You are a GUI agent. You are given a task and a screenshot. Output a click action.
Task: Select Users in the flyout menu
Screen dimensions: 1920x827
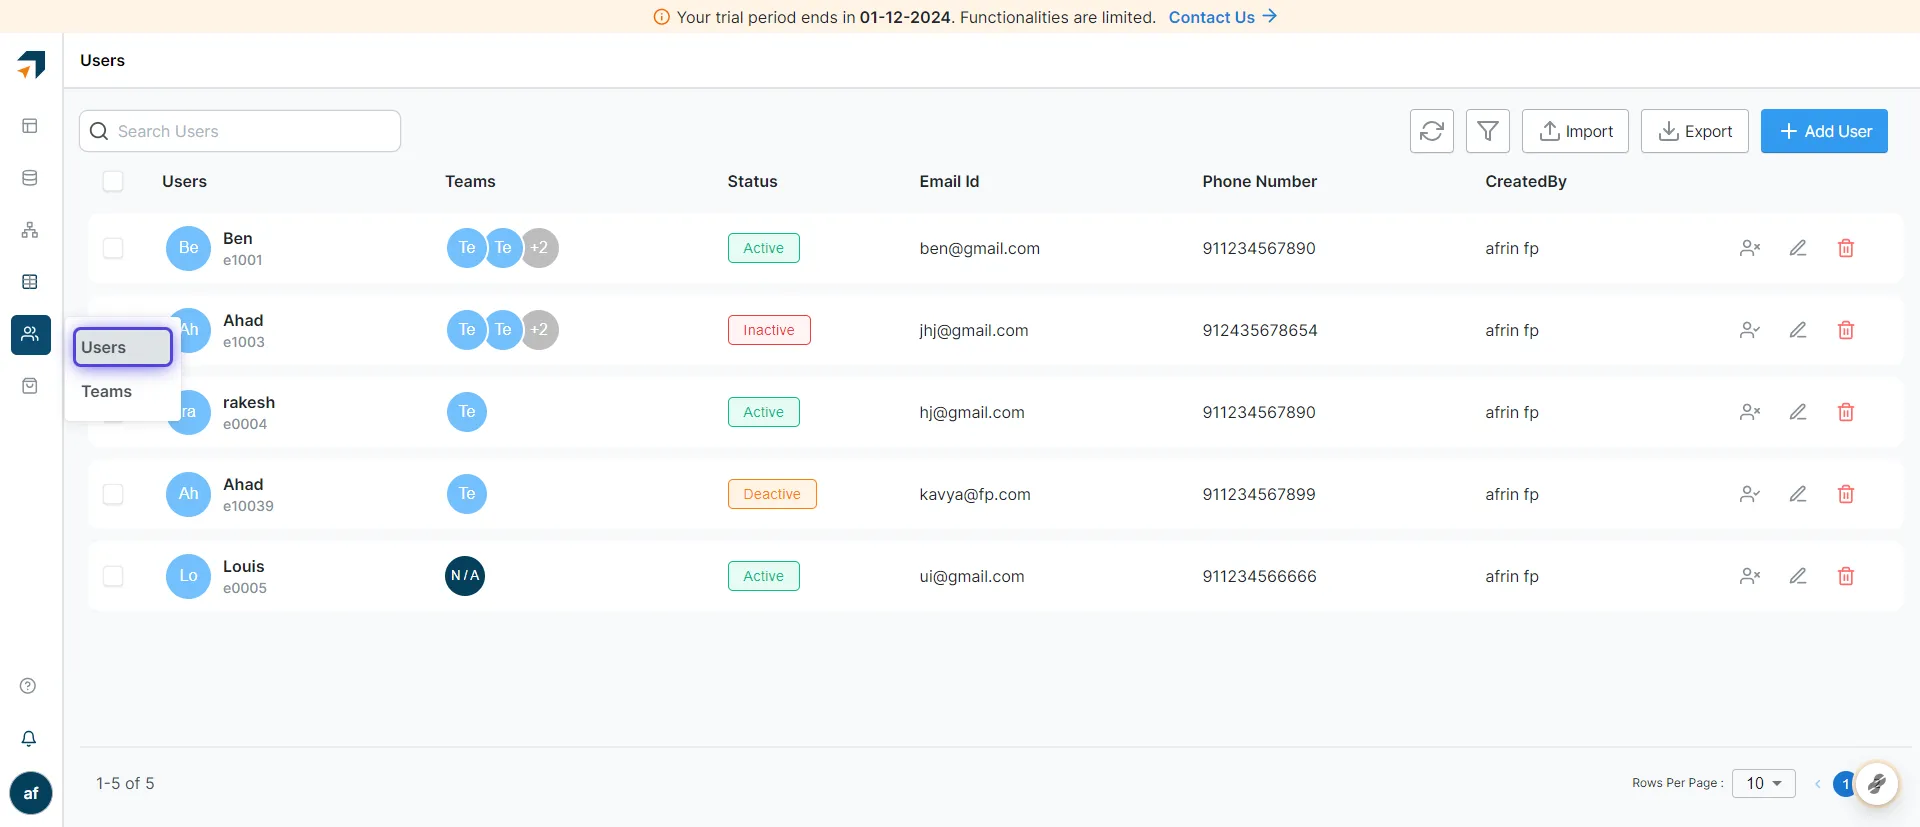pyautogui.click(x=123, y=347)
